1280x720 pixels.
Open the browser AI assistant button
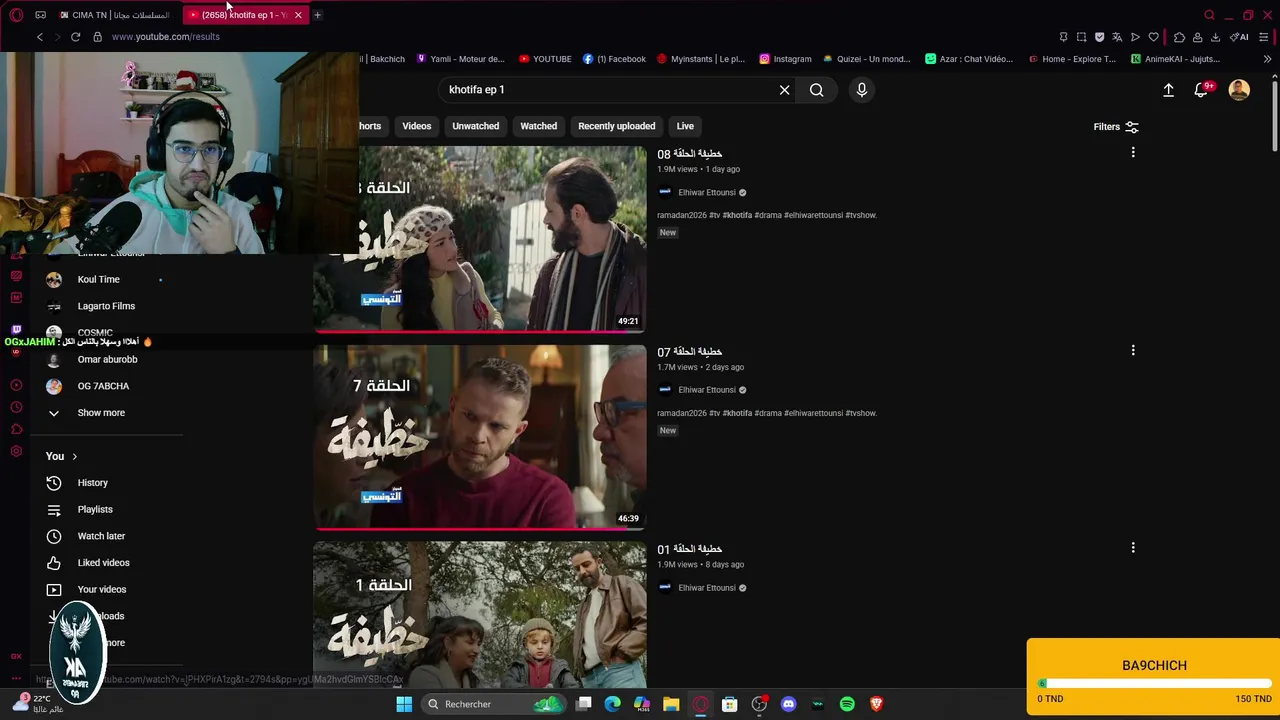click(1239, 37)
